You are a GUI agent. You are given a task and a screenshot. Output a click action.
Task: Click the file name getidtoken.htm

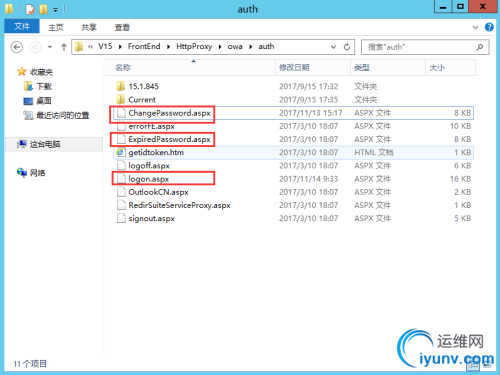(x=156, y=153)
